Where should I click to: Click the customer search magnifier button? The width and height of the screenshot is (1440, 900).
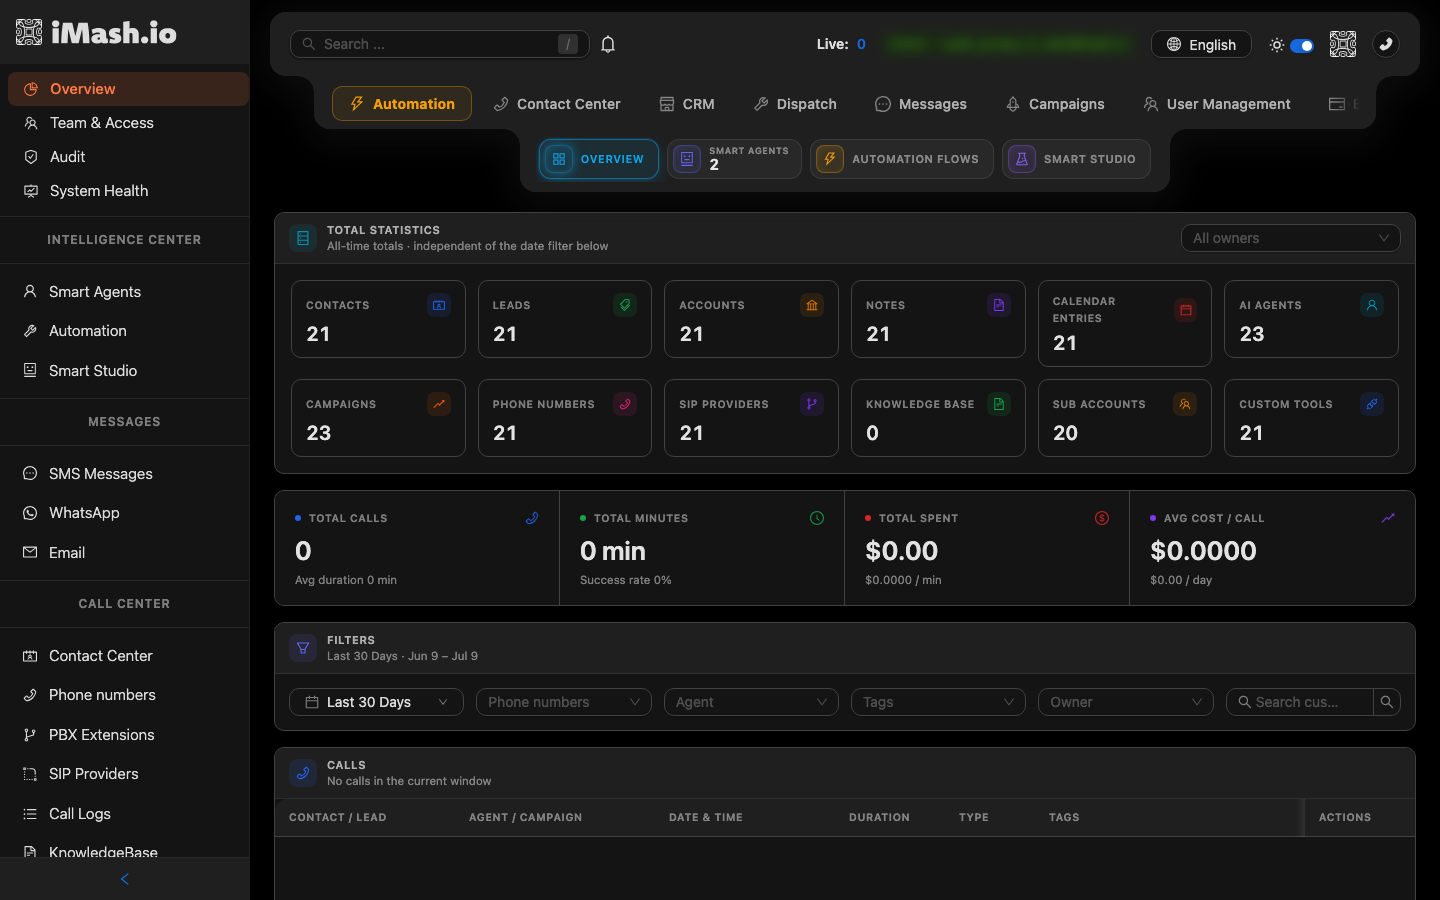tap(1387, 702)
